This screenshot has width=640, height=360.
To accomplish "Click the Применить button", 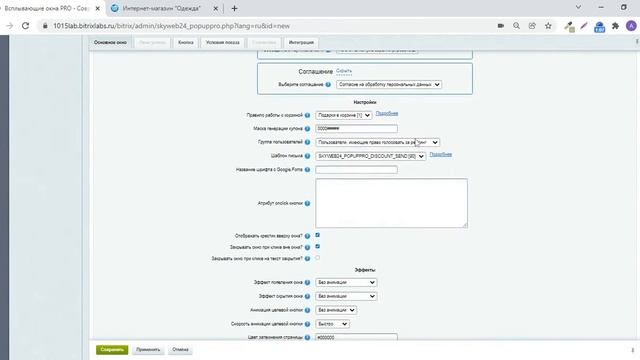I will pos(148,350).
